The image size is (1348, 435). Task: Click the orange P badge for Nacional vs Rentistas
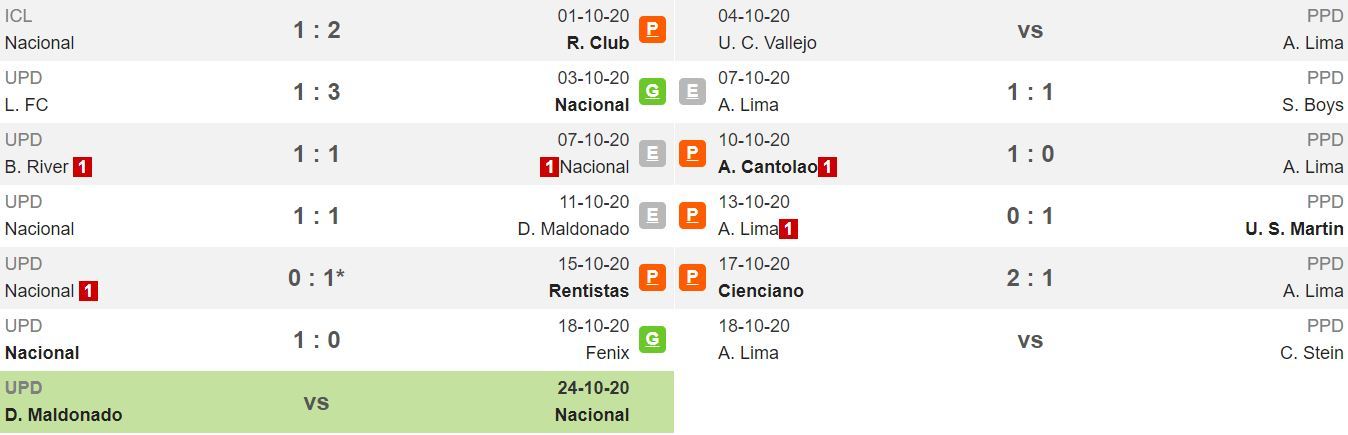coord(652,277)
